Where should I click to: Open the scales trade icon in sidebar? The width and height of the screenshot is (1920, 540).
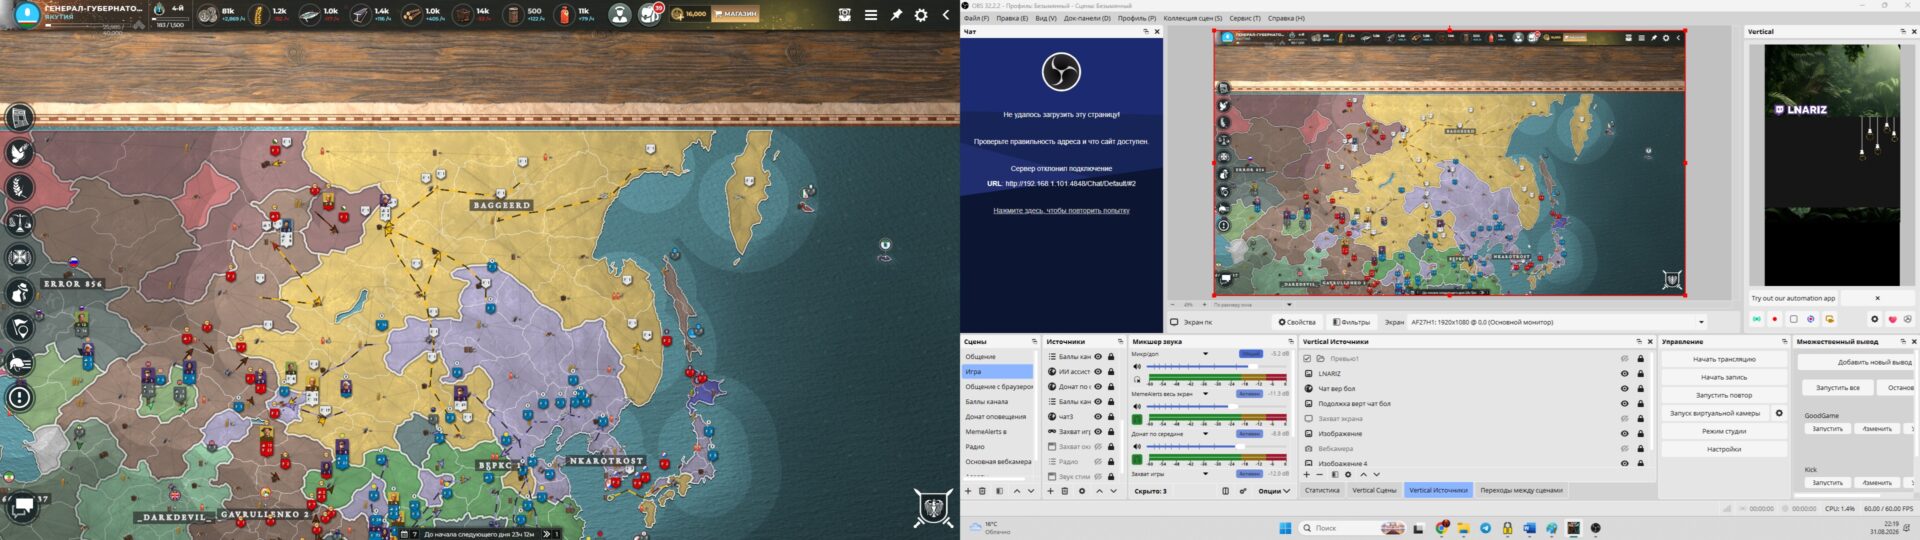click(x=19, y=222)
